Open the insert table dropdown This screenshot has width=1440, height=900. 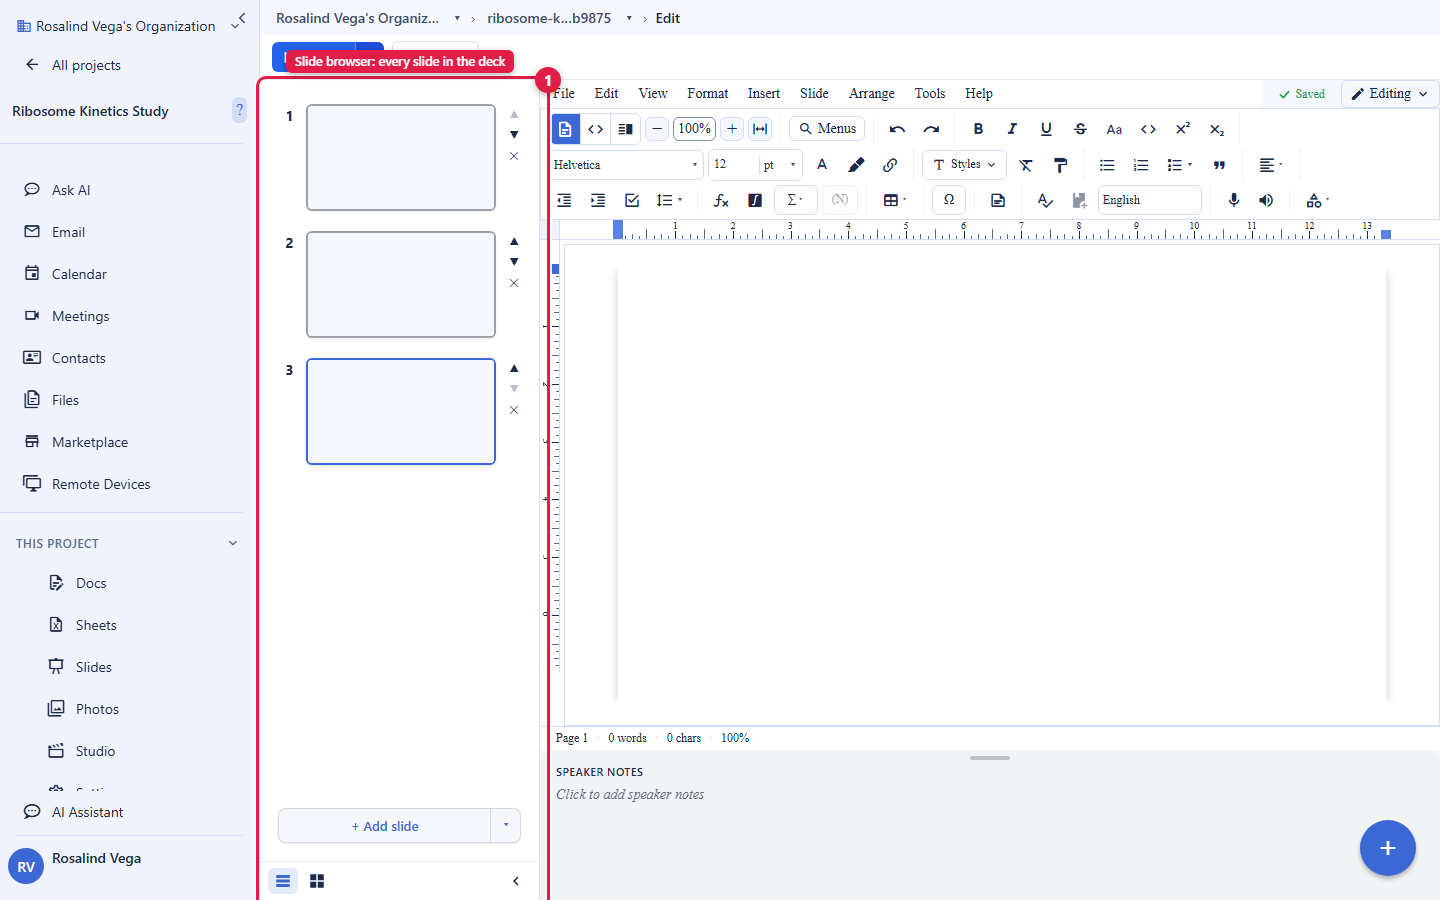tap(895, 200)
